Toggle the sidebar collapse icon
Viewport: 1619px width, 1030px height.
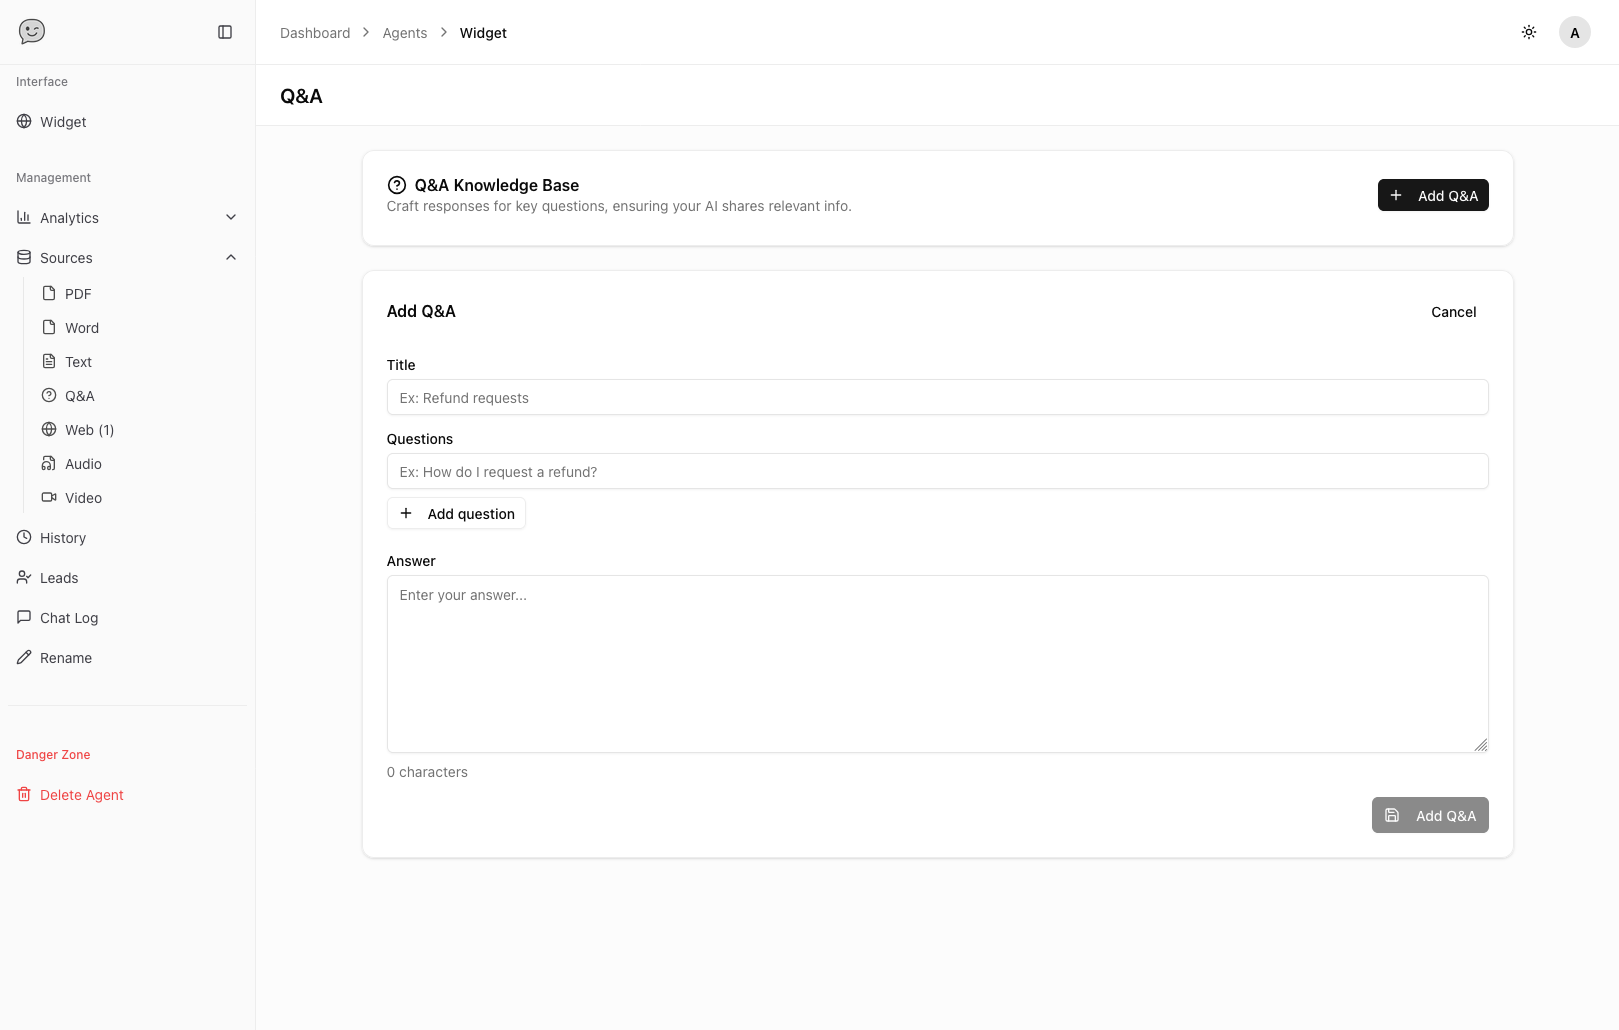coord(225,32)
